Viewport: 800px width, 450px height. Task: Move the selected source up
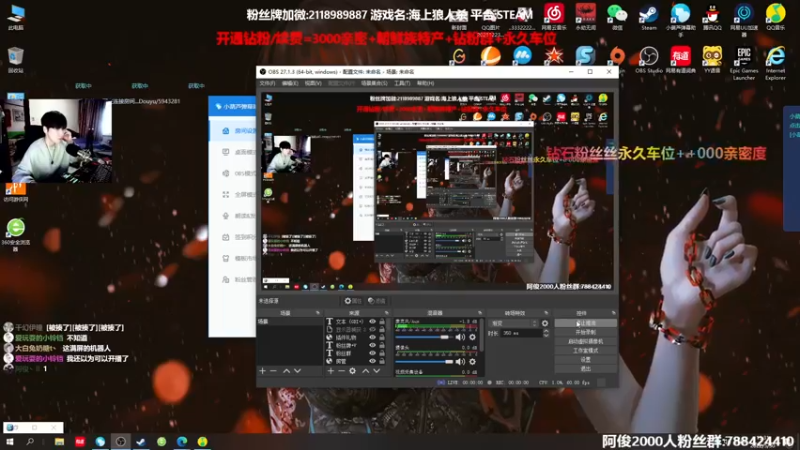click(365, 371)
